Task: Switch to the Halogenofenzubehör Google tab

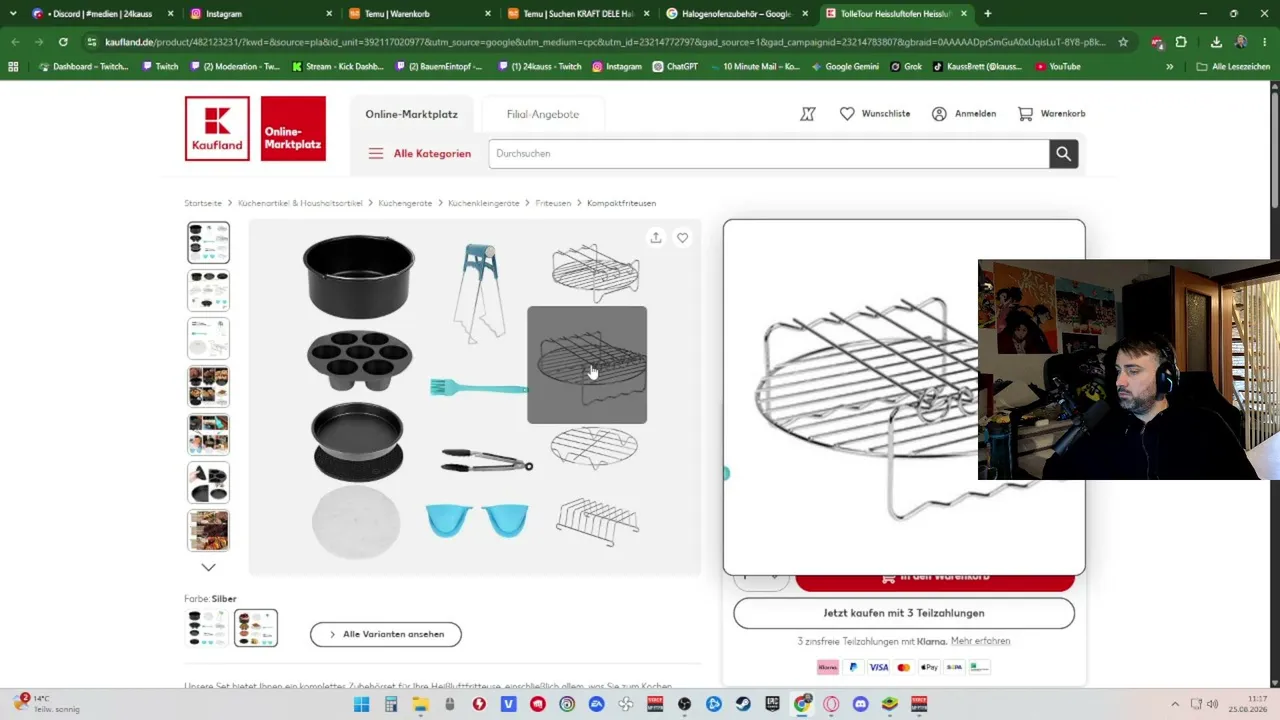Action: 736,14
